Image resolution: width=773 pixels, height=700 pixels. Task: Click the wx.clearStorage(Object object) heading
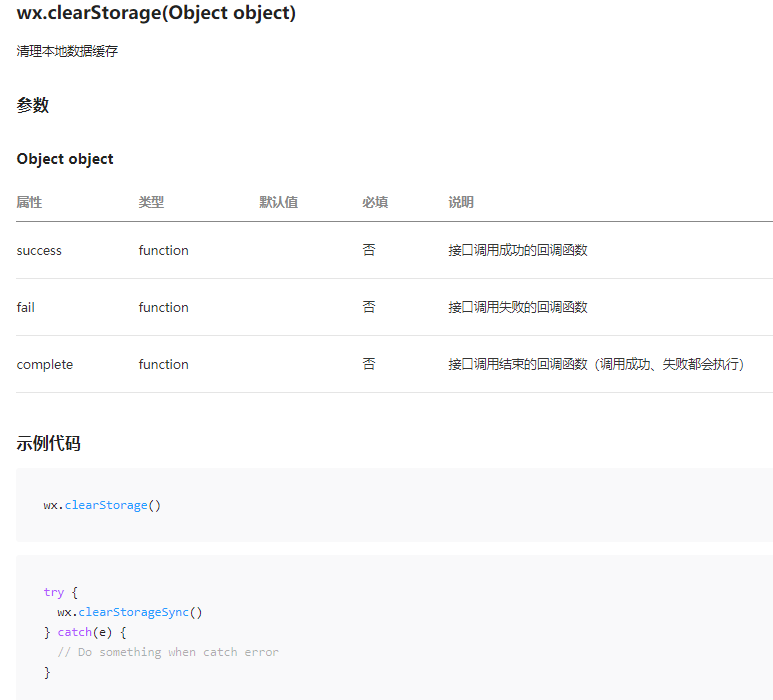coord(156,13)
